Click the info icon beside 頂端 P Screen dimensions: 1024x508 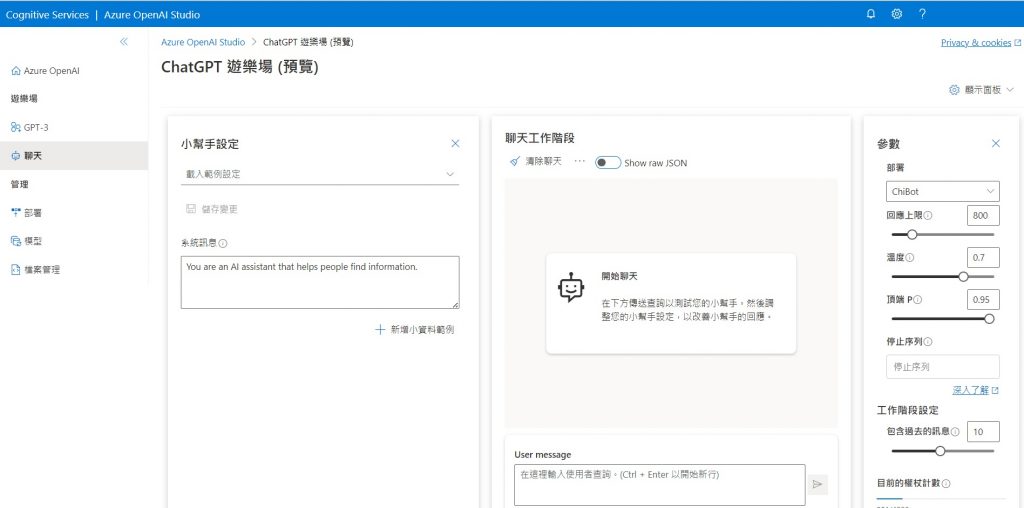(918, 300)
